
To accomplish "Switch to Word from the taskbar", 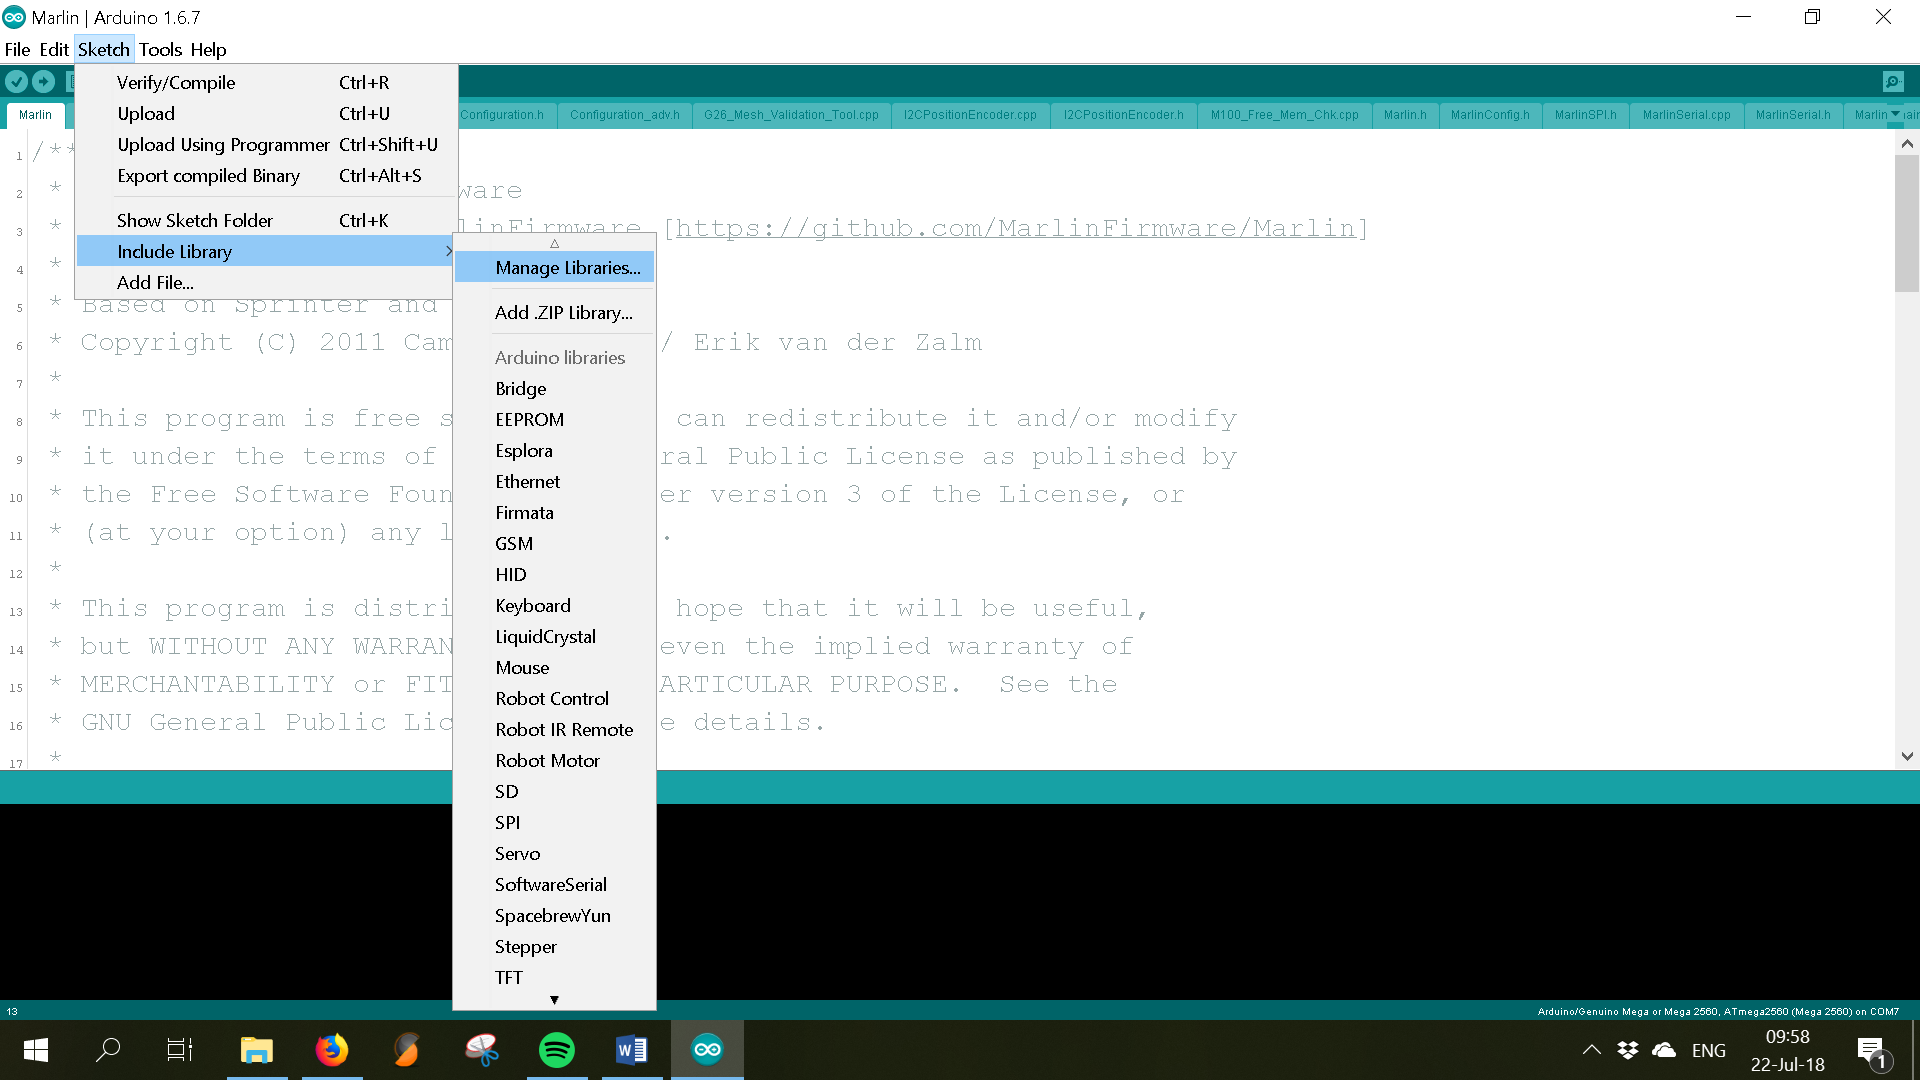I will click(x=632, y=1050).
